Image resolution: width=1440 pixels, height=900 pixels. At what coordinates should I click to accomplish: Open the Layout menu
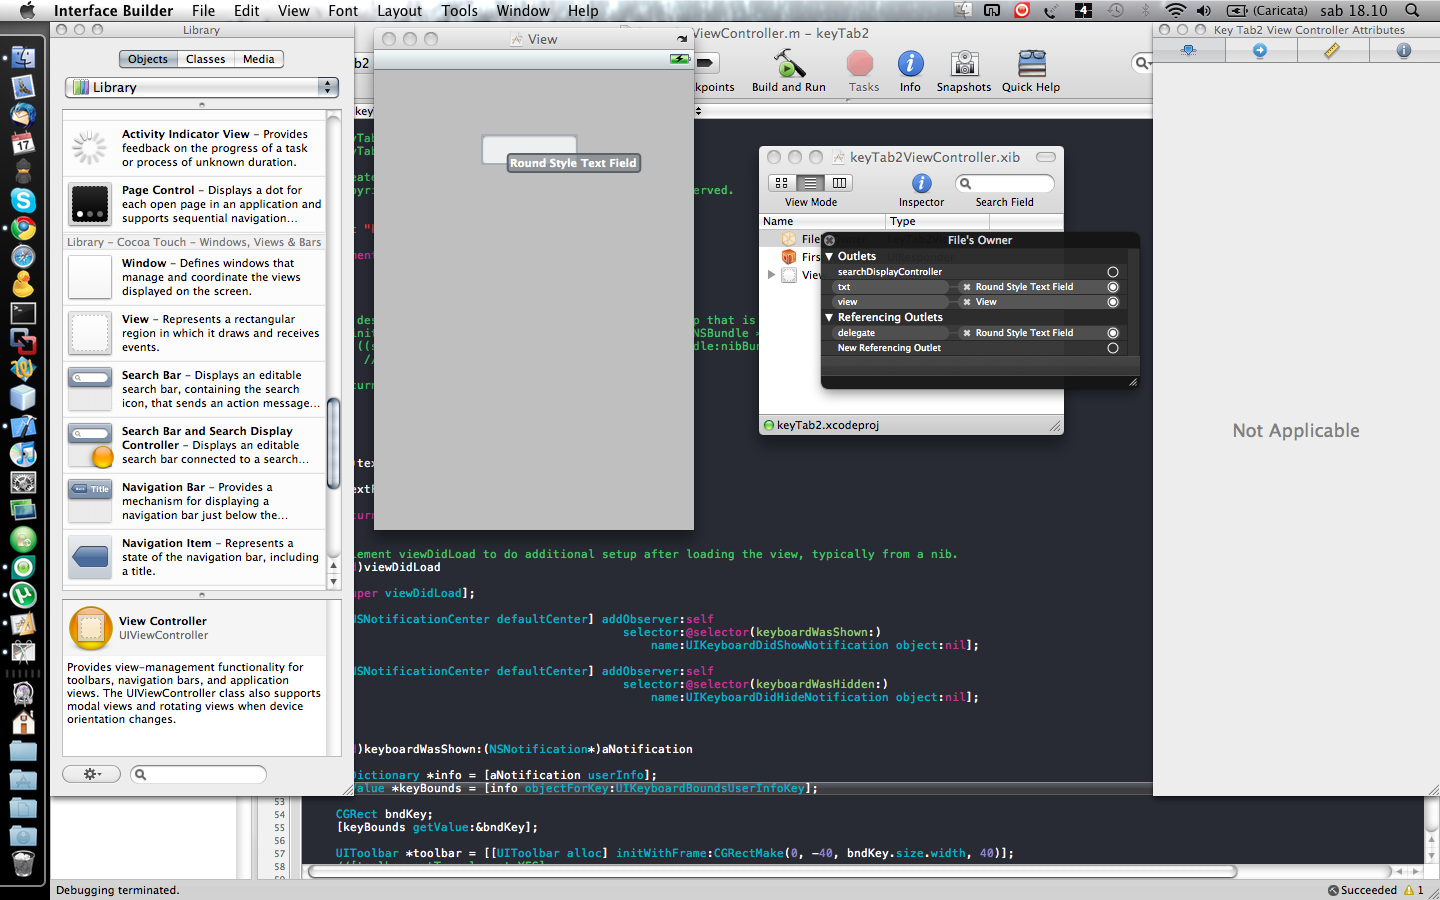click(399, 11)
